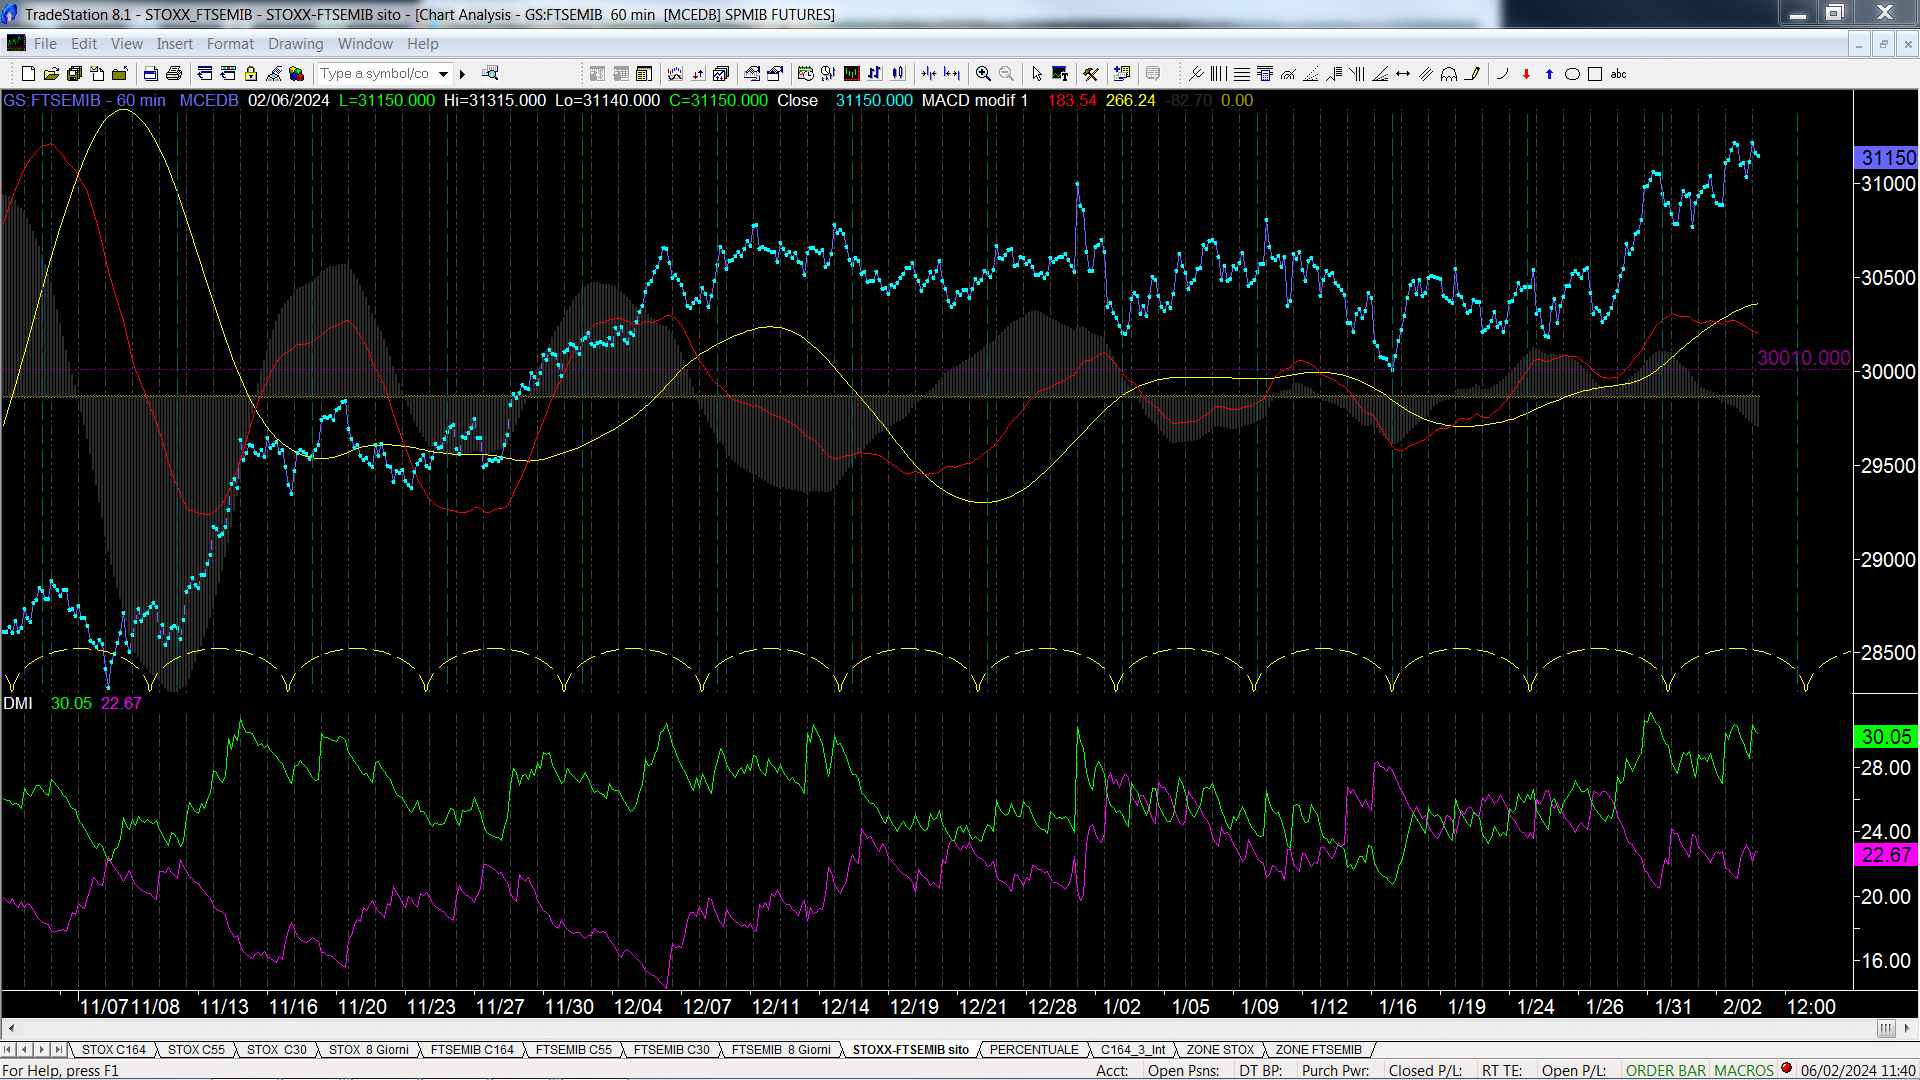Switch to the FTSEMIB C30 tab
The width and height of the screenshot is (1920, 1080).
pyautogui.click(x=671, y=1049)
